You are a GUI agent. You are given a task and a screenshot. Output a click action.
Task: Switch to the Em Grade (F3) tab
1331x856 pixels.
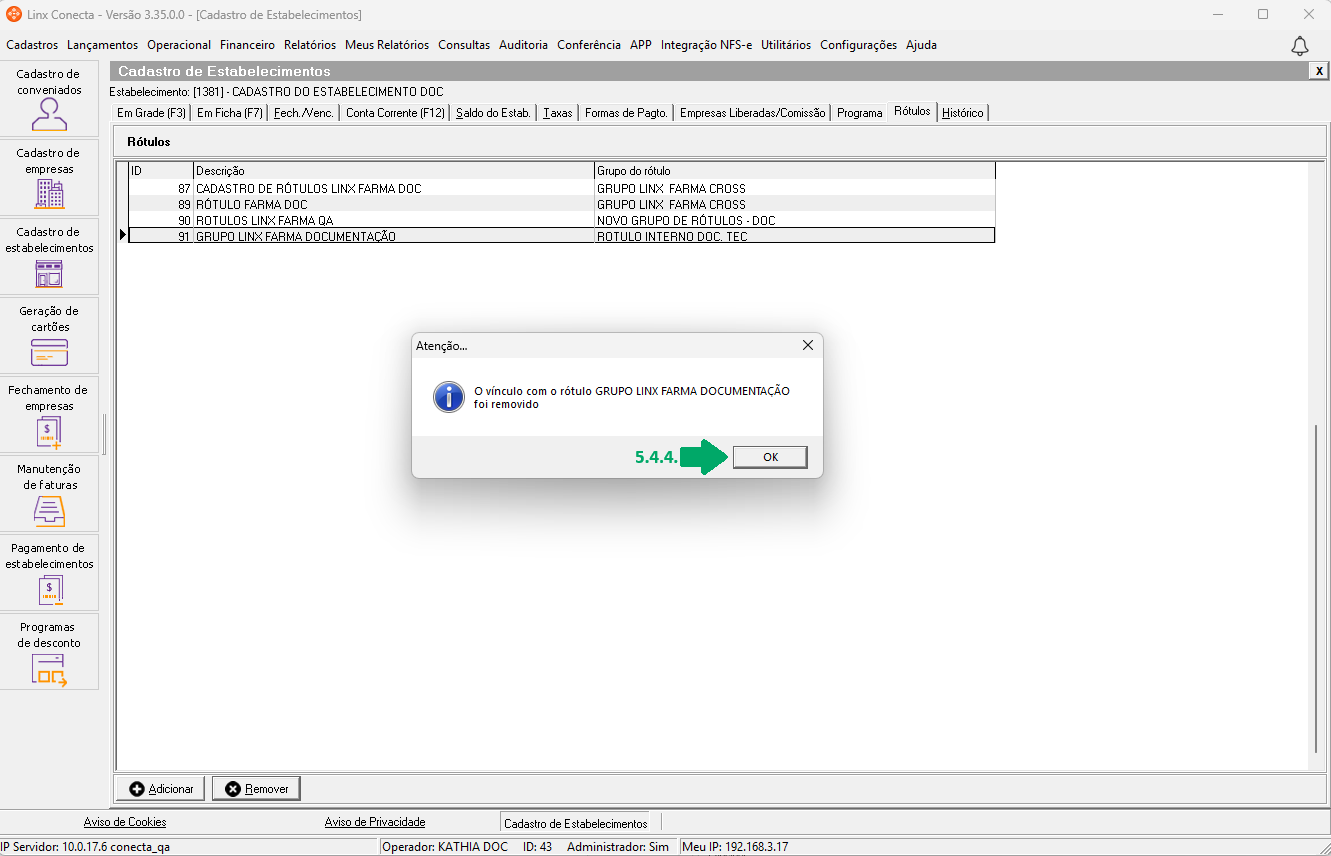pyautogui.click(x=151, y=113)
